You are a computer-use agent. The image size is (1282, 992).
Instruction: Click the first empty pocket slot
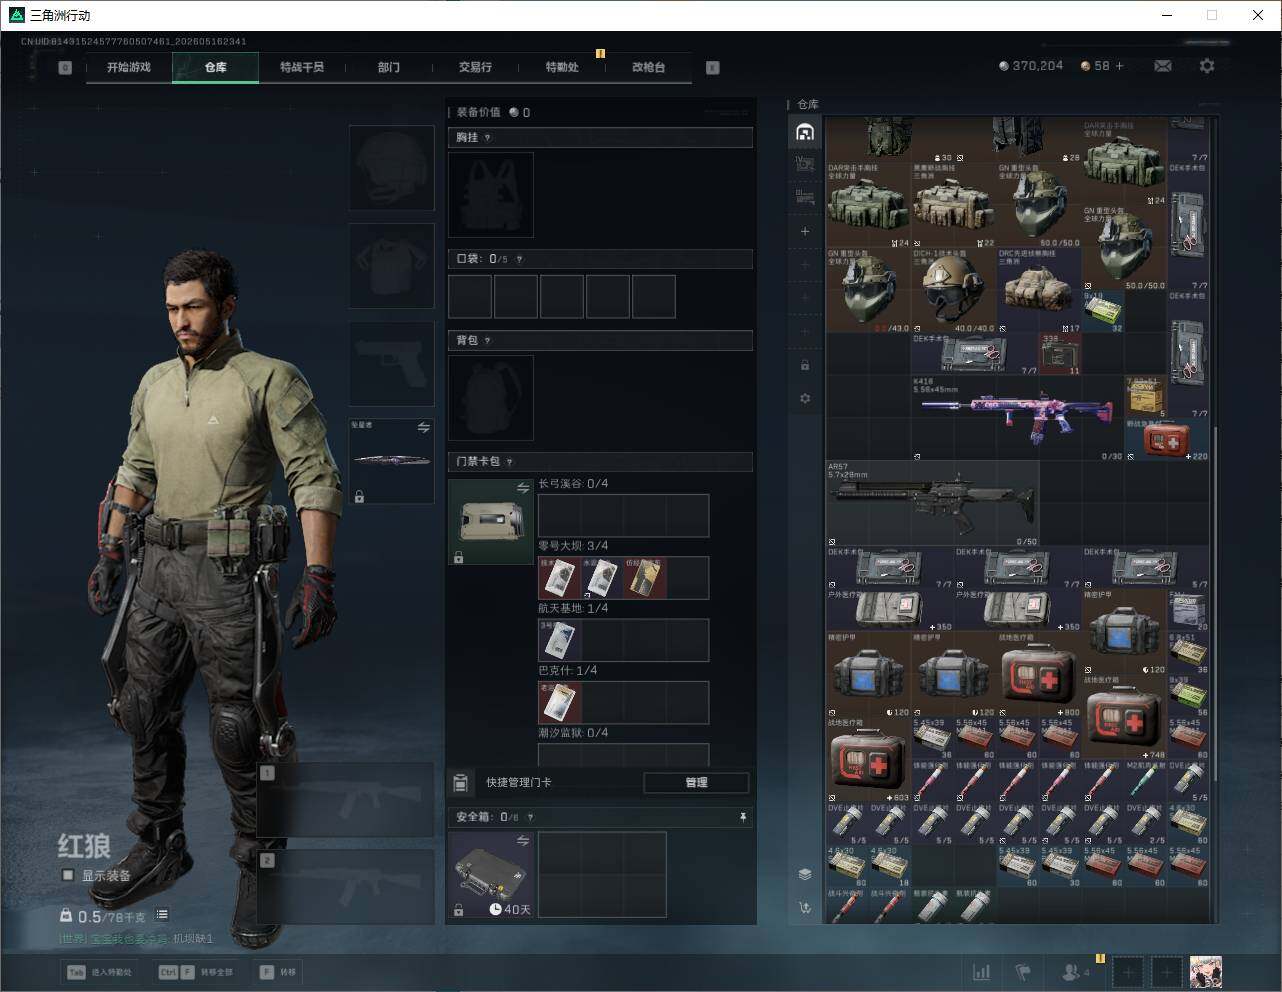point(470,297)
